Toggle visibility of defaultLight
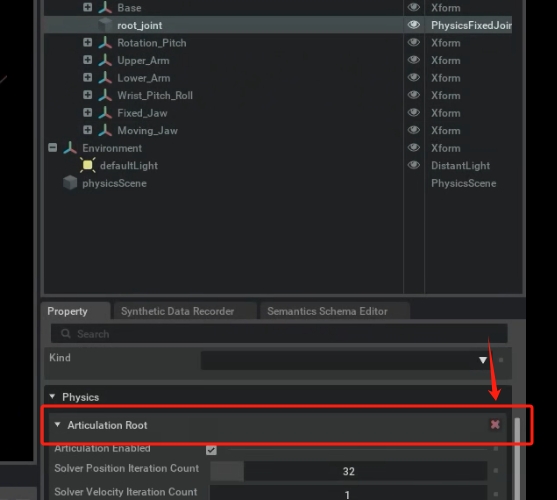This screenshot has width=557, height=500. tap(413, 165)
